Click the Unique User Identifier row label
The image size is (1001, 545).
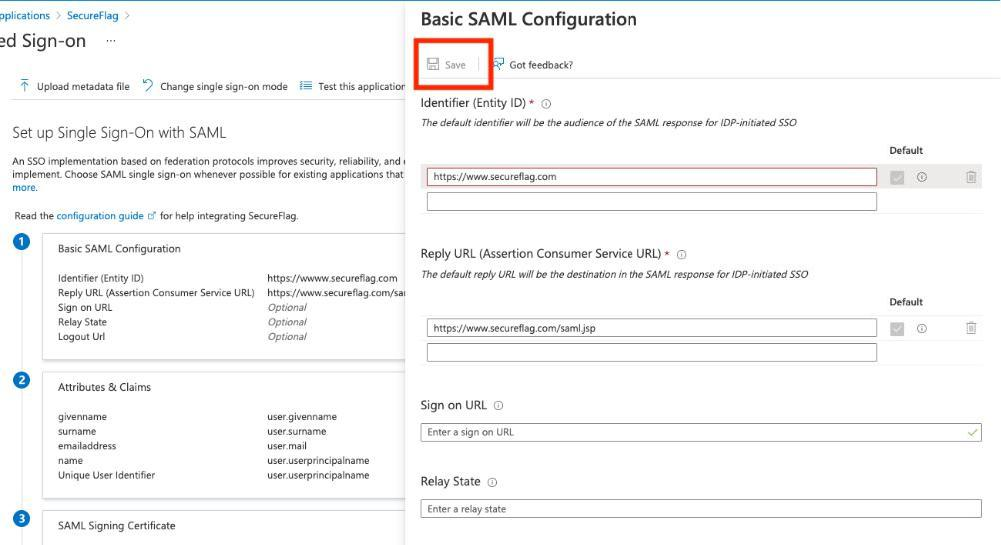(107, 475)
